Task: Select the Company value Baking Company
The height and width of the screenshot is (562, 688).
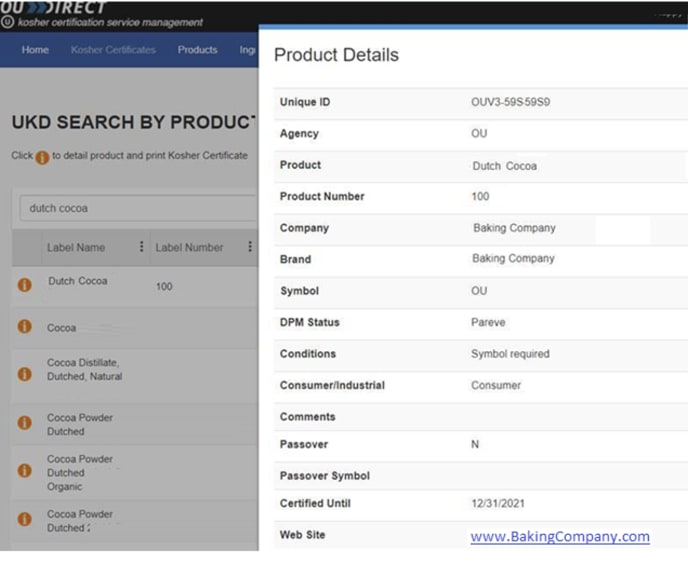Action: [x=514, y=228]
